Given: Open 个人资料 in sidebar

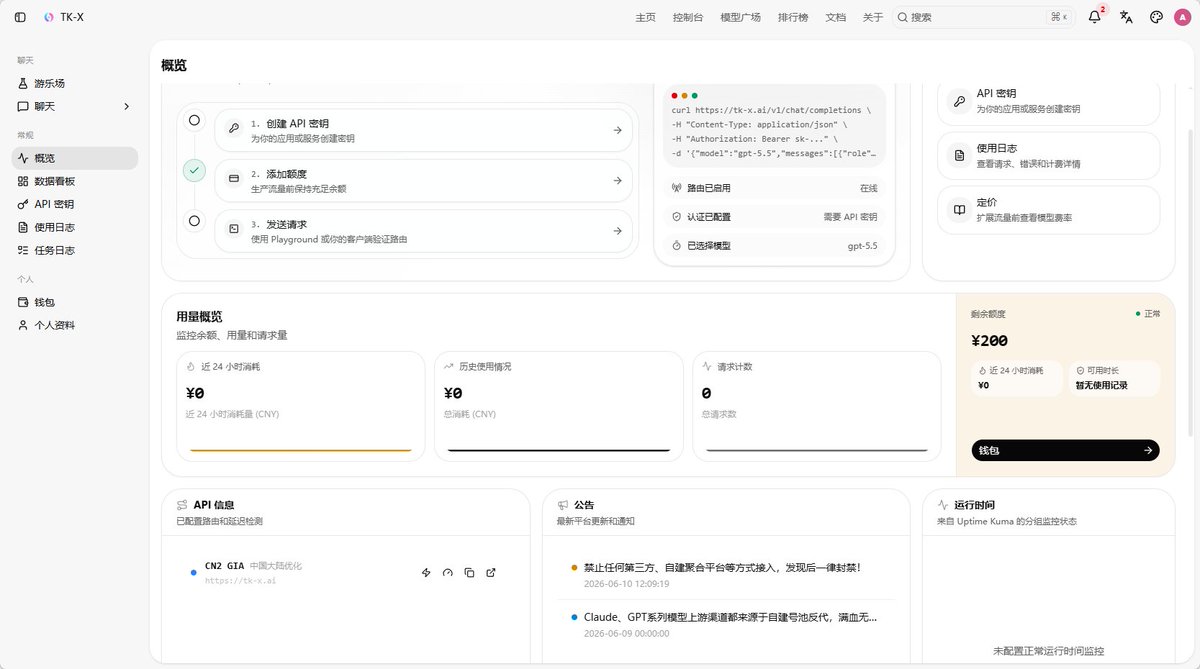Looking at the screenshot, I should (x=75, y=325).
